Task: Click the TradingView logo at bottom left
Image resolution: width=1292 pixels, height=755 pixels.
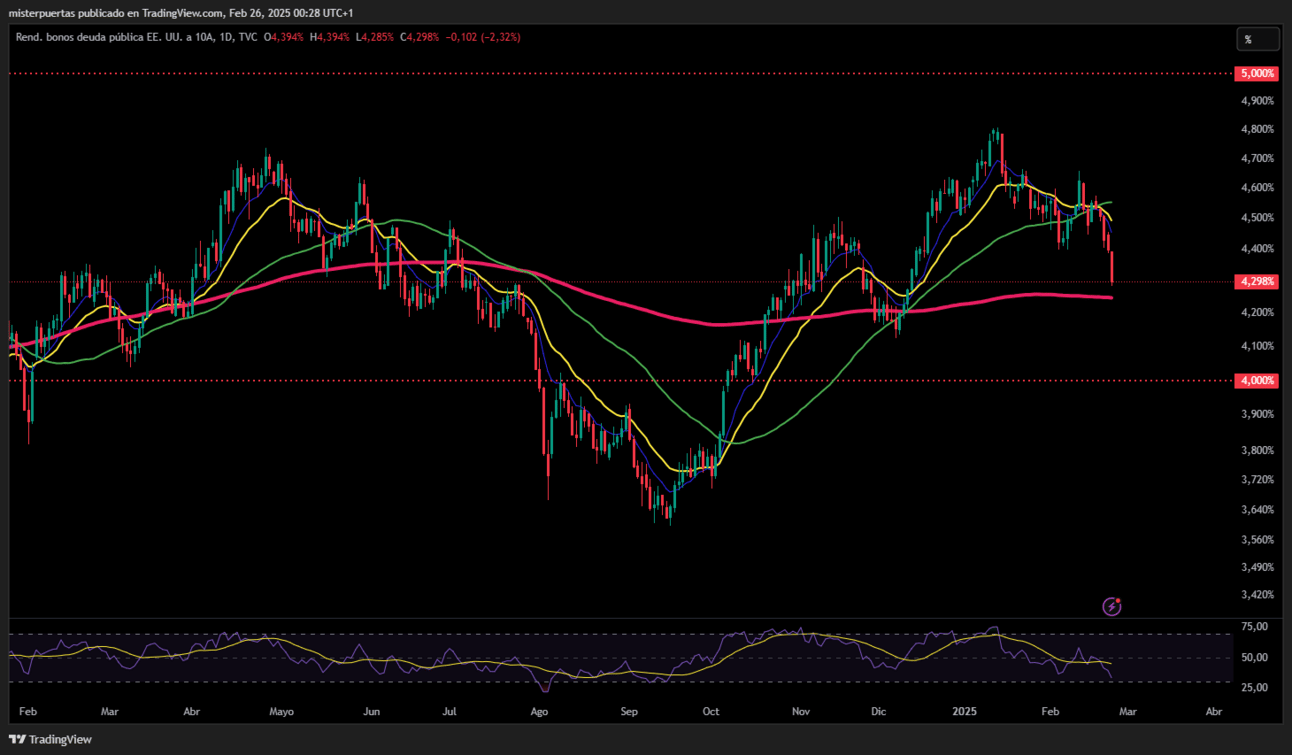Action: (x=50, y=739)
